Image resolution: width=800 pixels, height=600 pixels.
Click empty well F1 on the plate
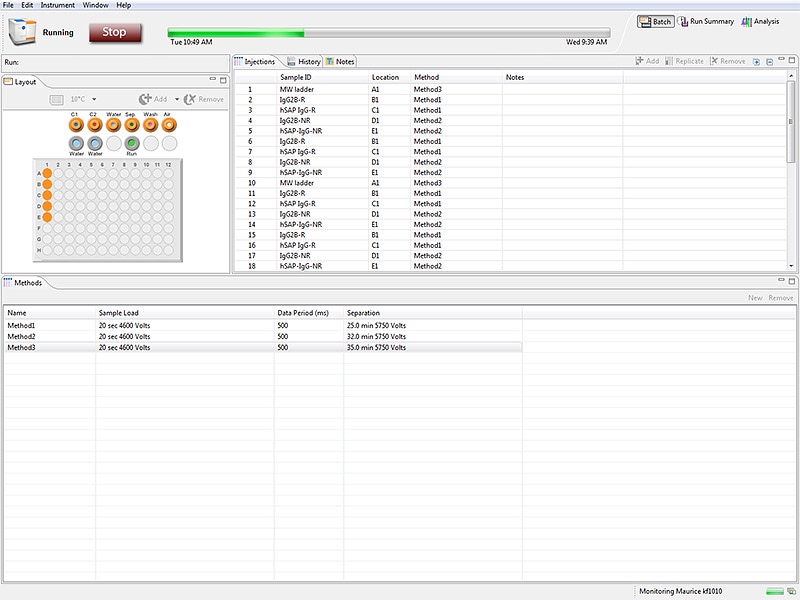pos(47,228)
